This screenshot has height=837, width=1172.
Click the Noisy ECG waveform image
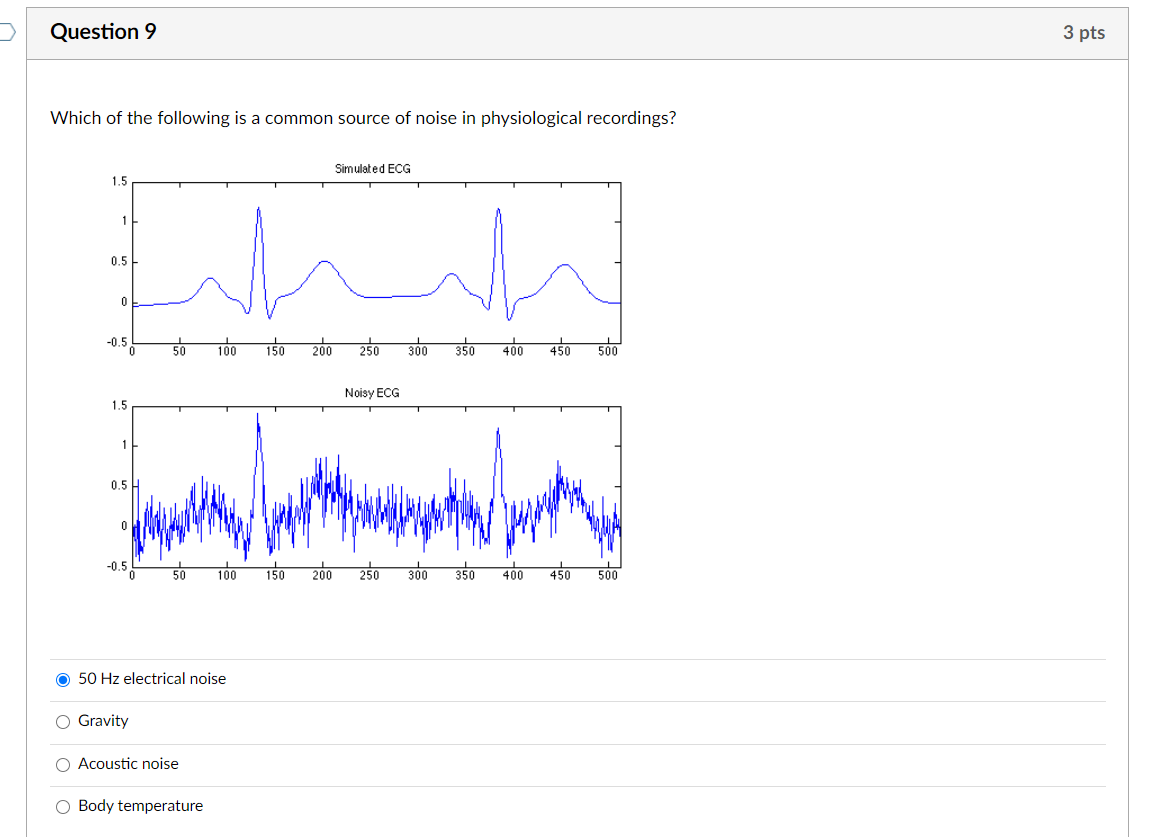pos(375,485)
